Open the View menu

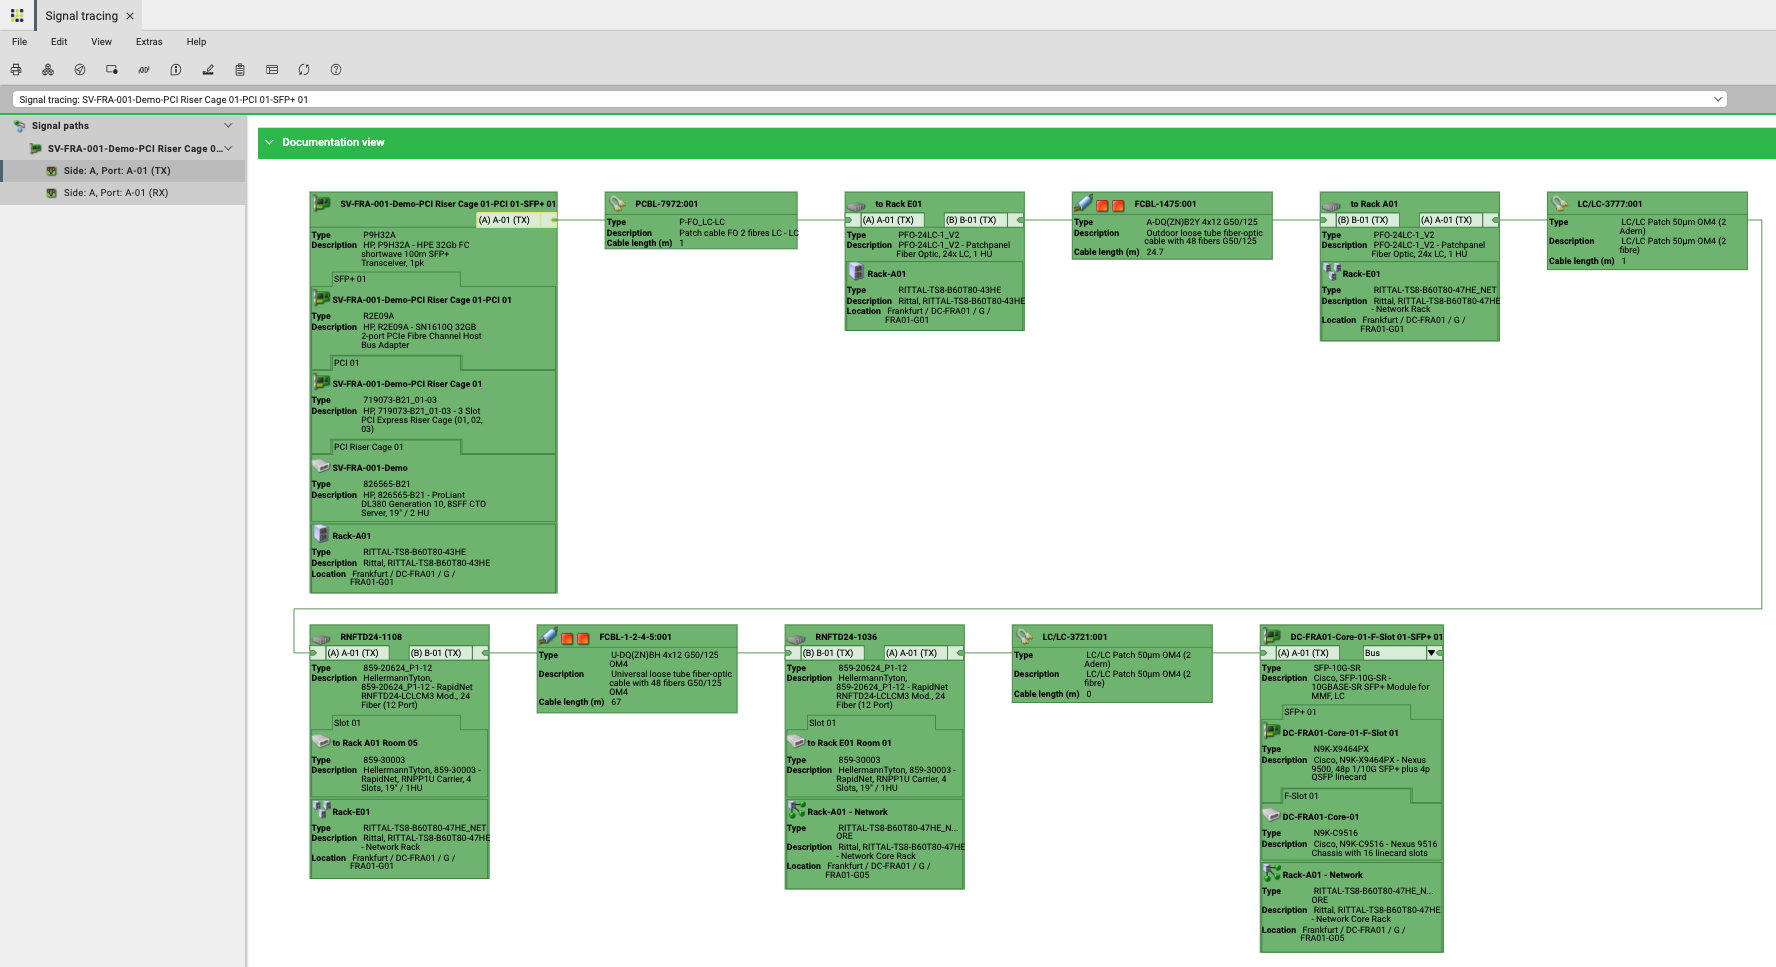pyautogui.click(x=101, y=42)
